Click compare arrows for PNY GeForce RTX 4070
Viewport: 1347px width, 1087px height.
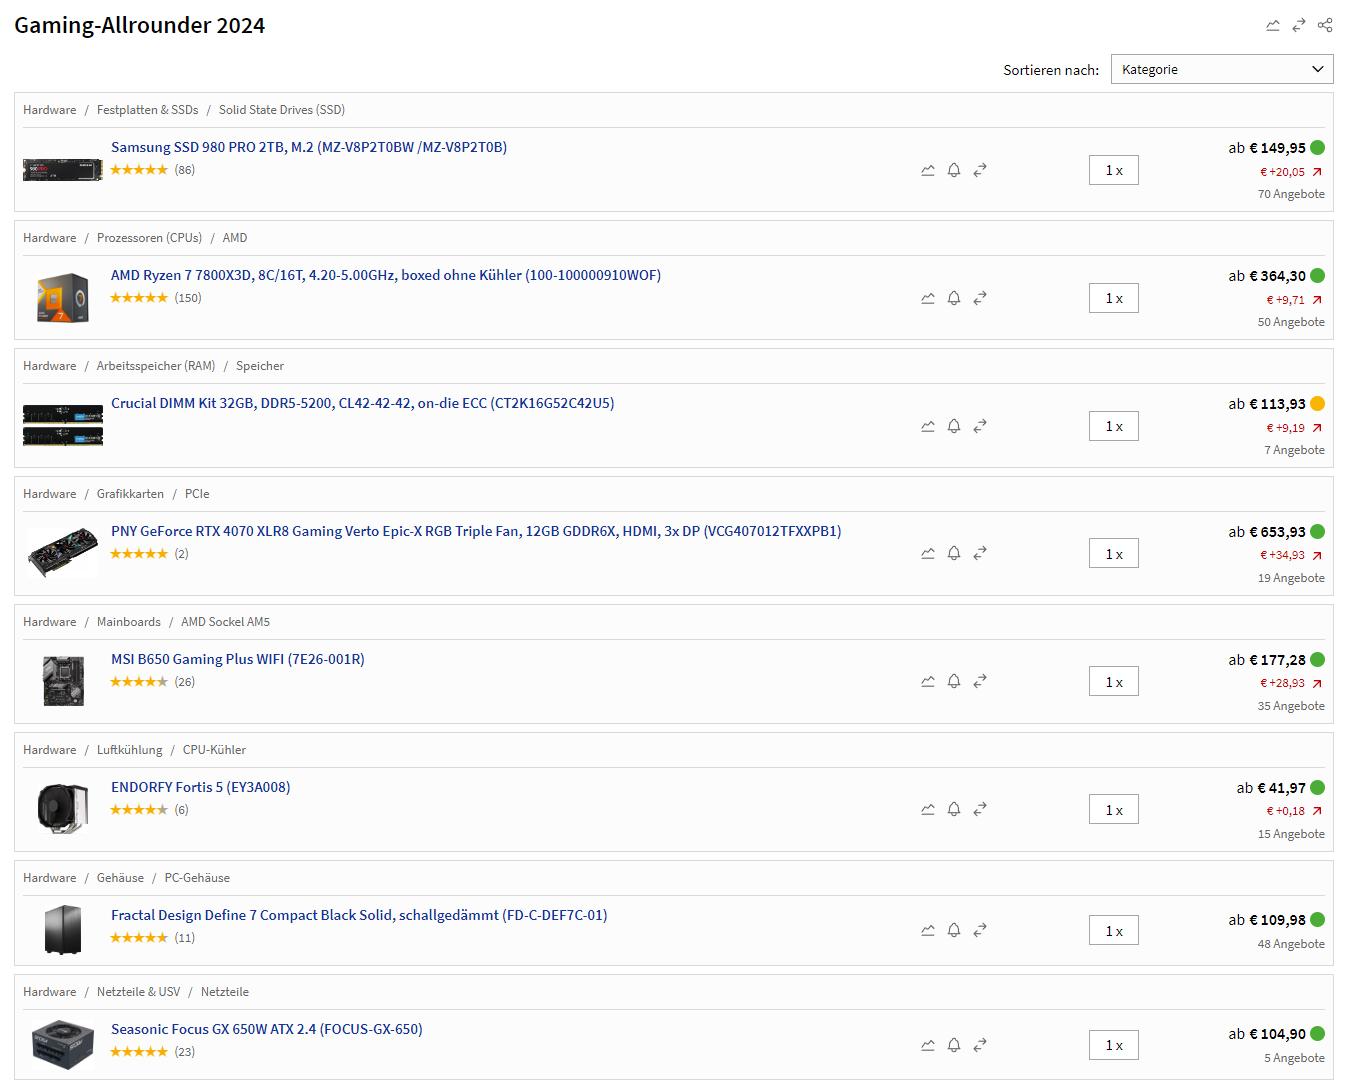[980, 553]
